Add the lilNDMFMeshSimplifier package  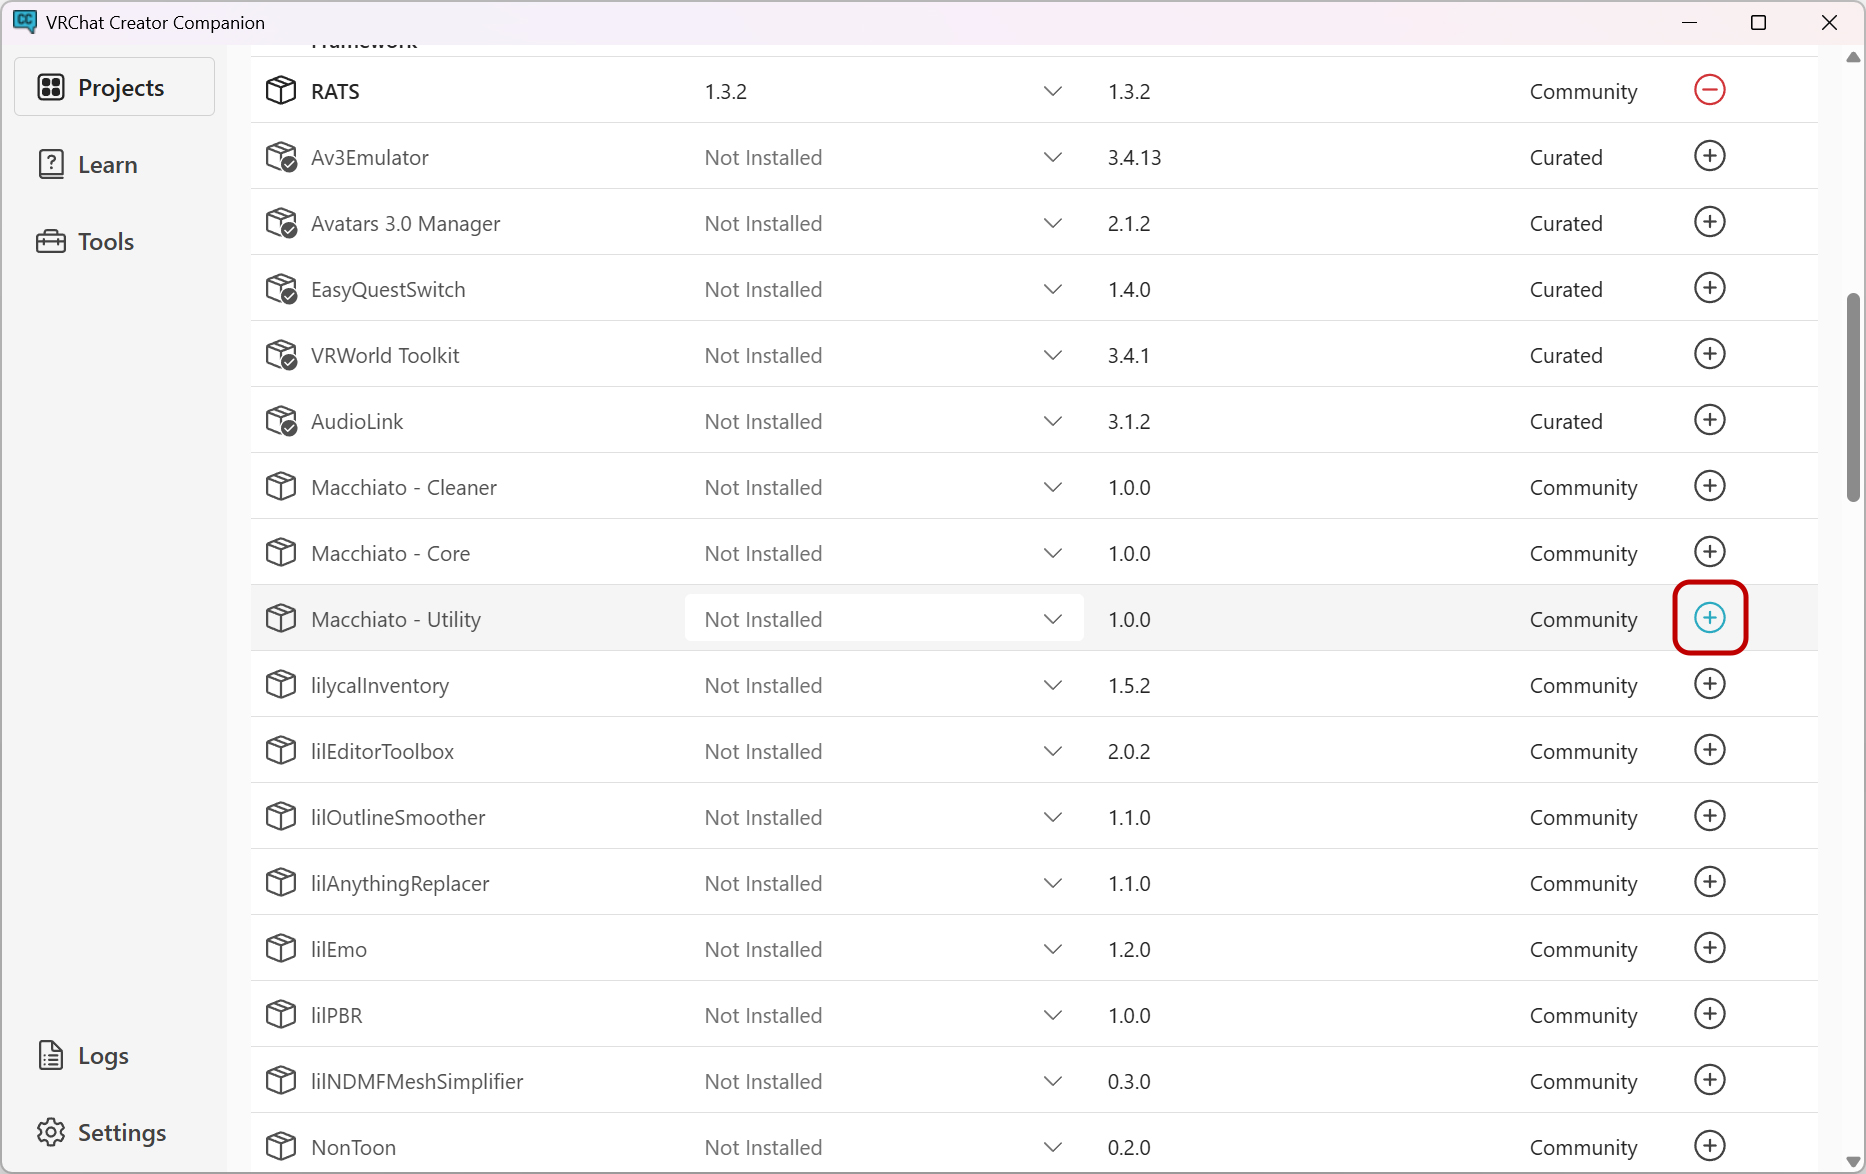pos(1710,1080)
